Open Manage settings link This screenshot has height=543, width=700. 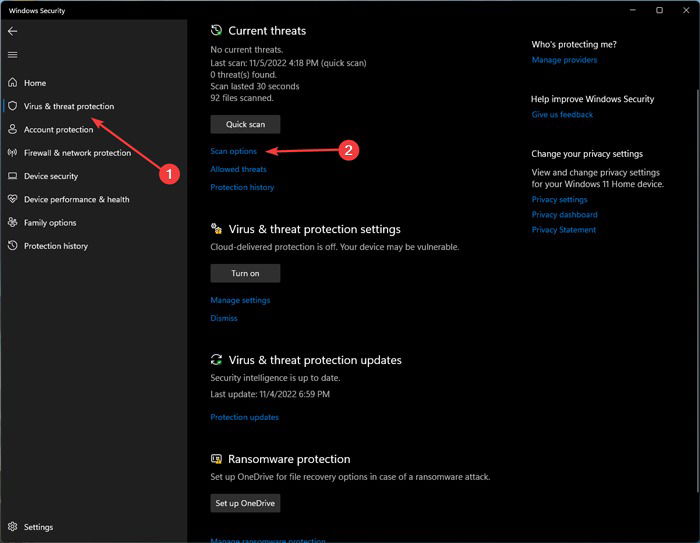point(240,300)
